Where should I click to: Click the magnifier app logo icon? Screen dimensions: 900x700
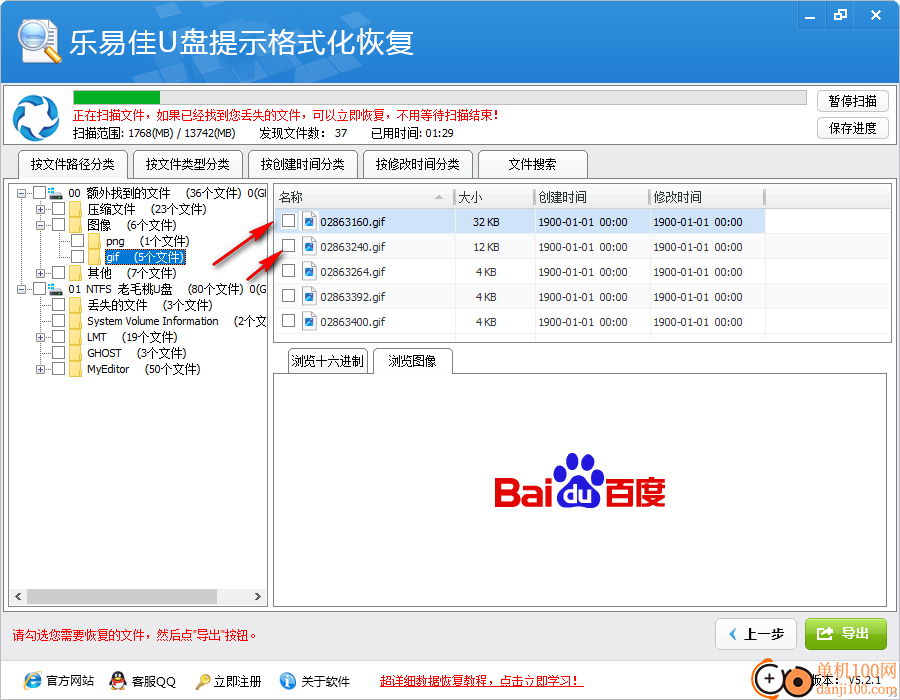pyautogui.click(x=39, y=41)
